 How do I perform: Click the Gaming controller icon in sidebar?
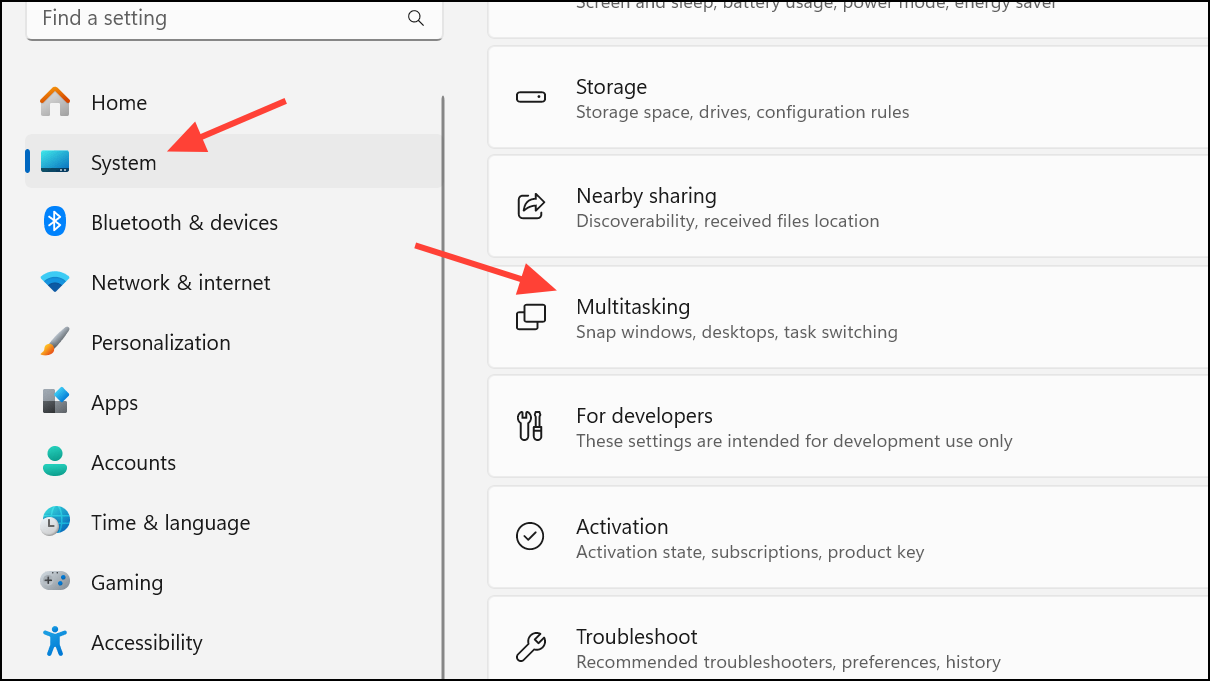54,581
